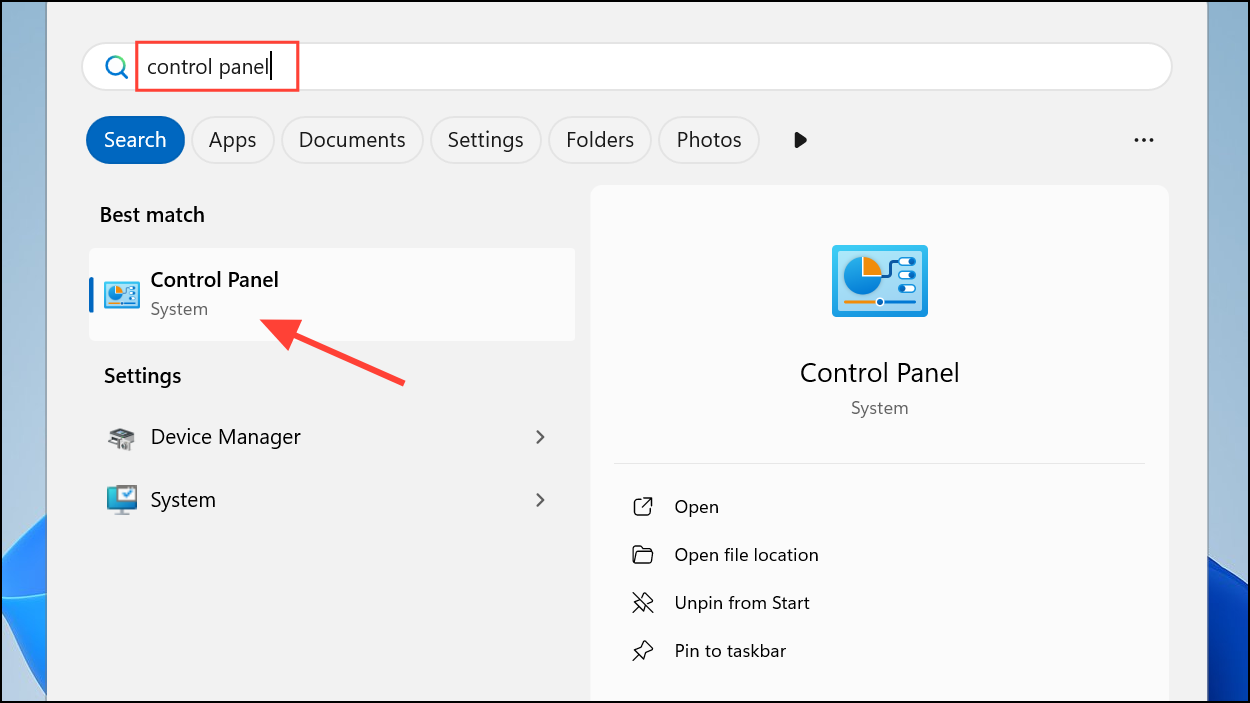Screen dimensions: 1250x703
Task: Open the three-dot more options menu
Action: click(1144, 140)
